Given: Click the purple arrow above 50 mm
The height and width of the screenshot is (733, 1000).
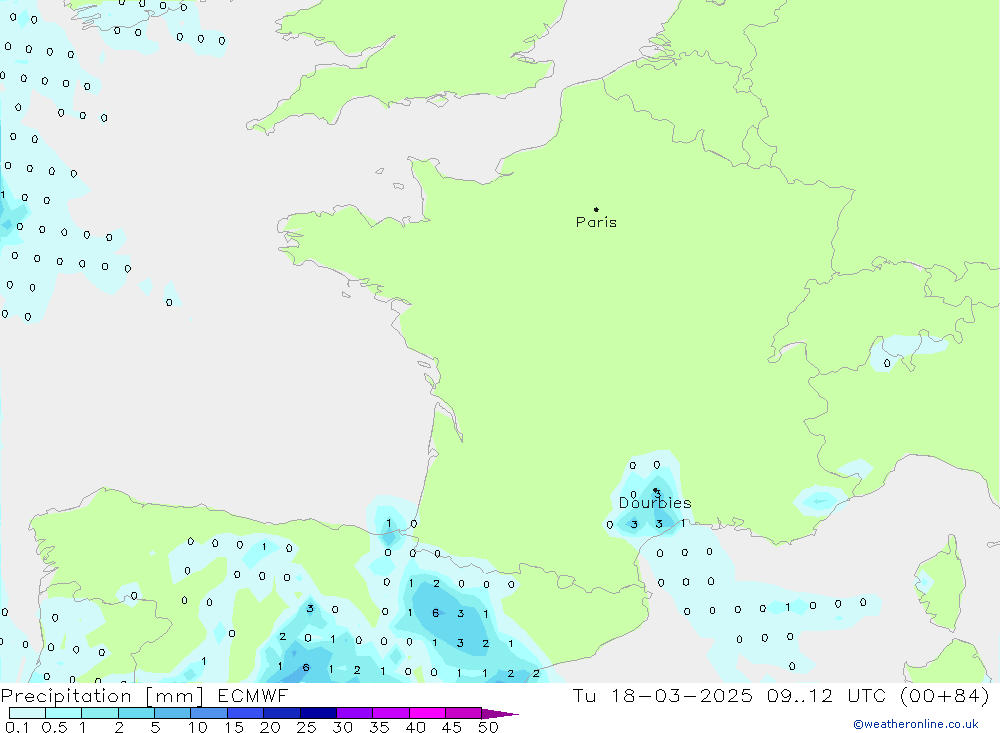Looking at the screenshot, I should pyautogui.click(x=500, y=714).
